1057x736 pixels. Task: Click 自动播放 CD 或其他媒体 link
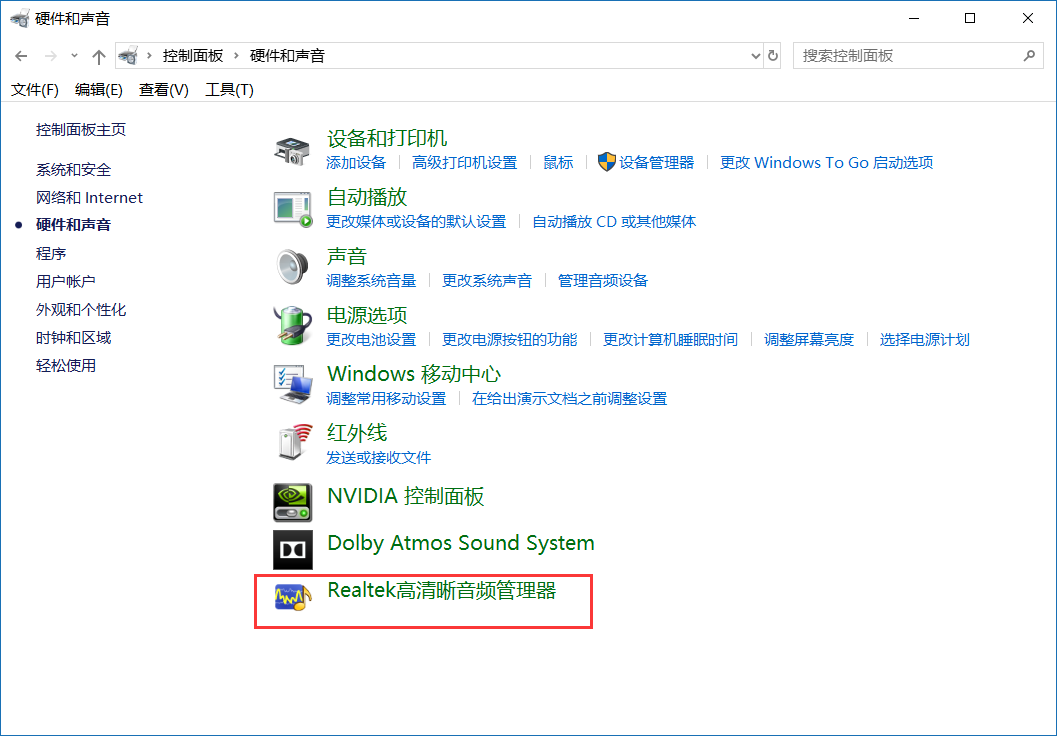(x=614, y=221)
